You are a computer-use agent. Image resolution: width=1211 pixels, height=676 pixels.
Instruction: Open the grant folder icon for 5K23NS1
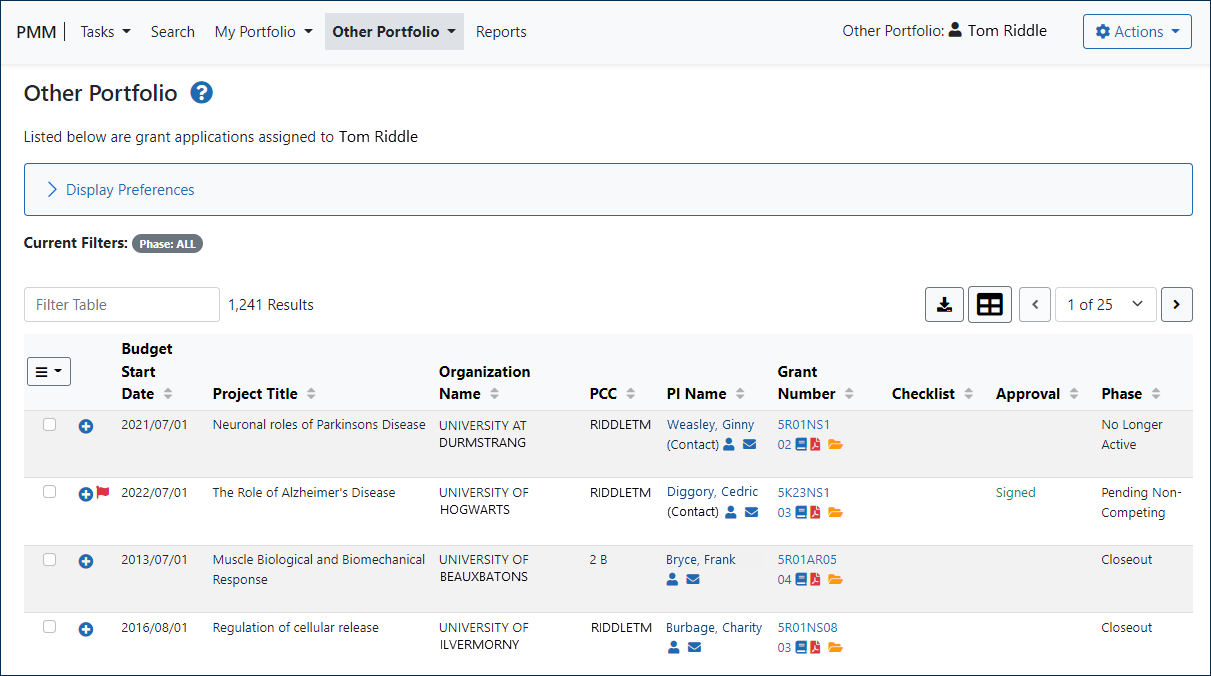pyautogui.click(x=835, y=512)
